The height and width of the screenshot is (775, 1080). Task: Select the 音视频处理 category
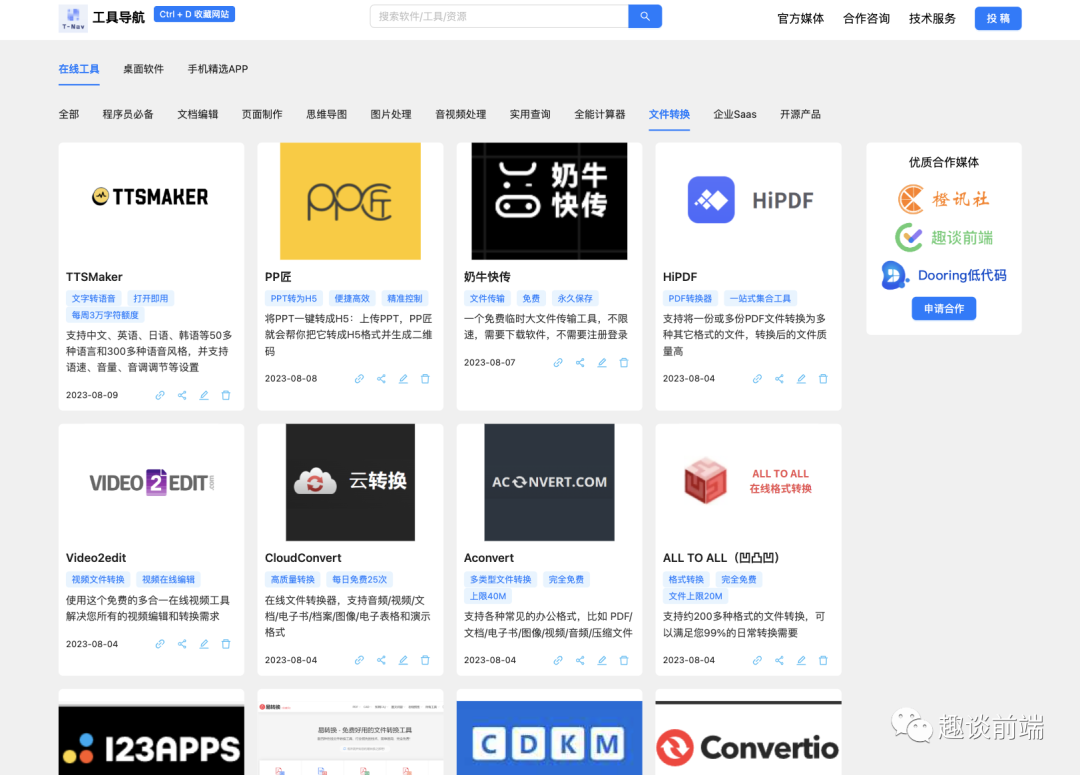460,114
